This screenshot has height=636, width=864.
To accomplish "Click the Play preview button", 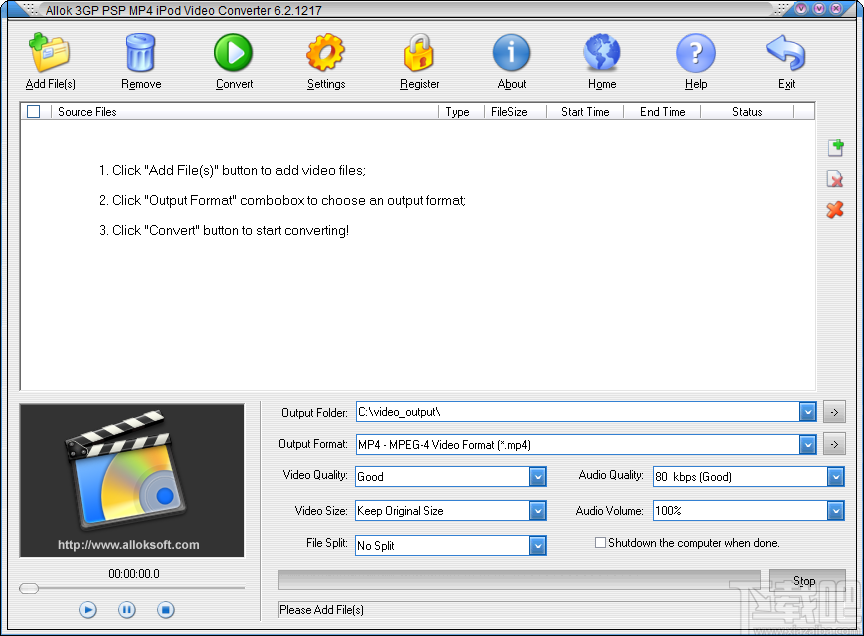I will [x=87, y=609].
